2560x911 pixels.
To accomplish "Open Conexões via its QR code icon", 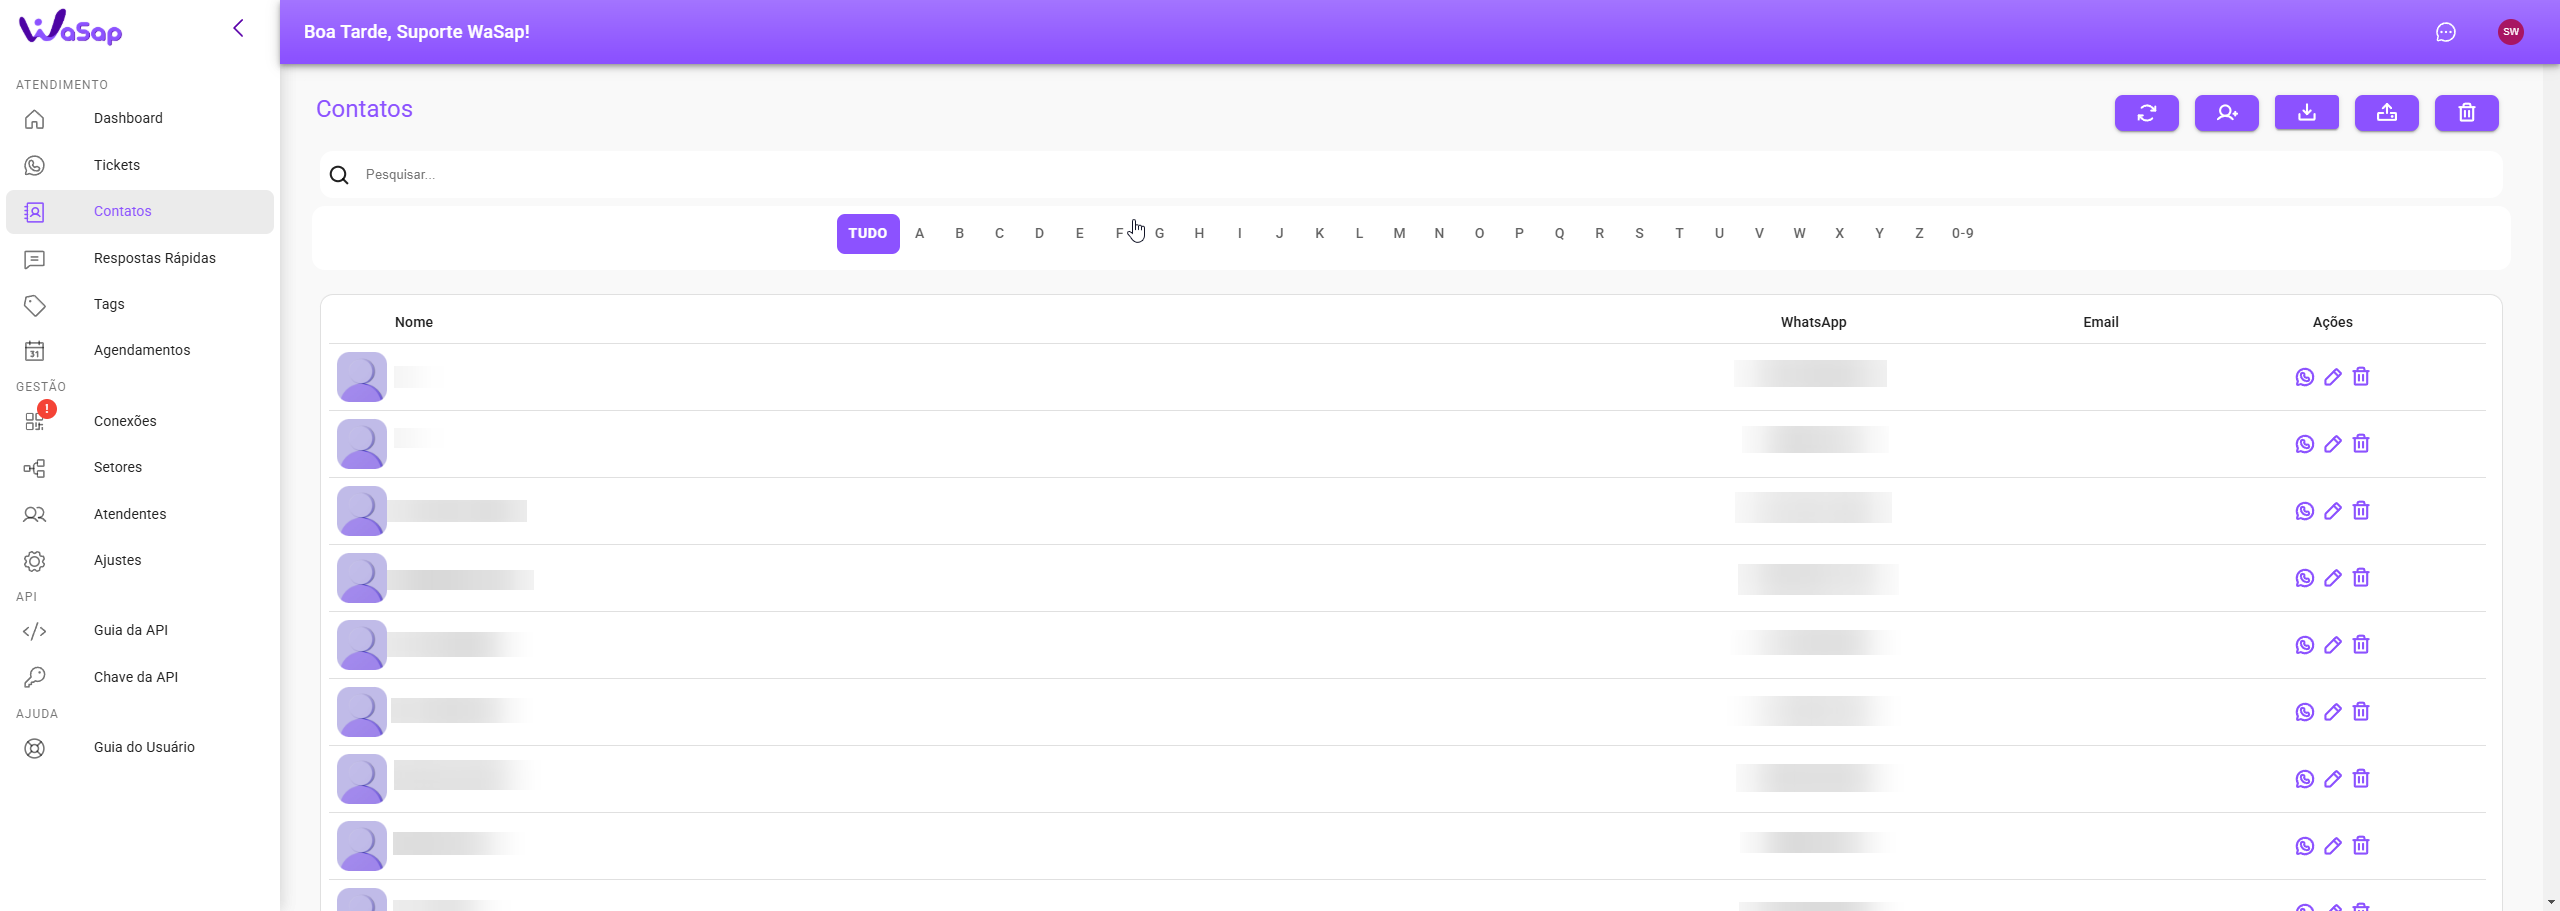I will coord(35,422).
